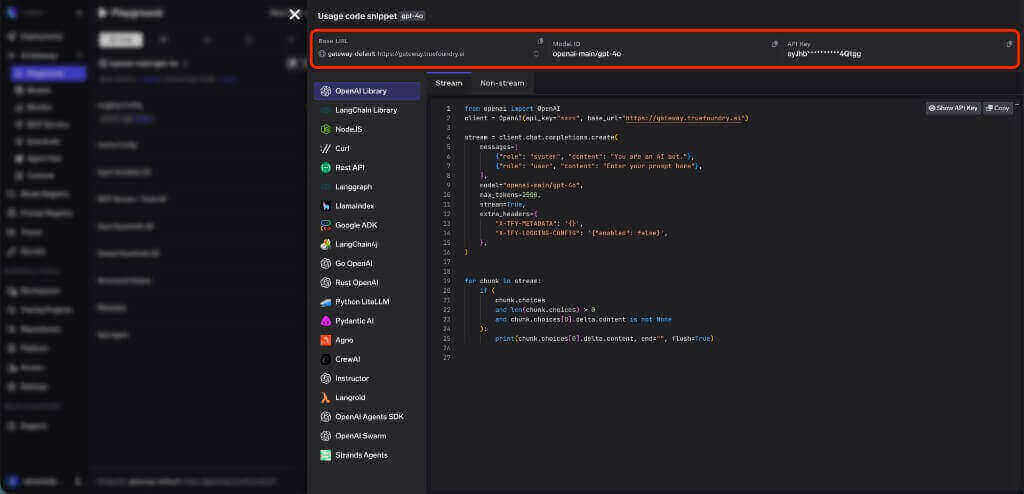Click the gateway-default Base URL field
The image size is (1024, 494).
pos(429,54)
